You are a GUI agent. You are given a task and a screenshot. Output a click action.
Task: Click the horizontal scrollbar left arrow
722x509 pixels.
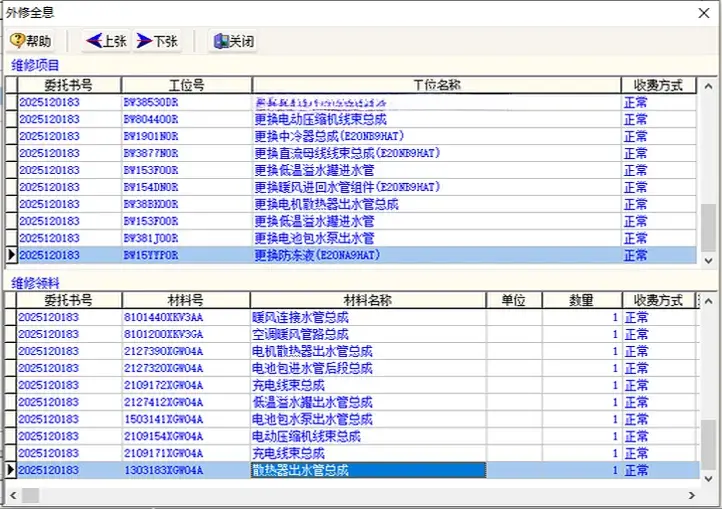click(x=11, y=495)
